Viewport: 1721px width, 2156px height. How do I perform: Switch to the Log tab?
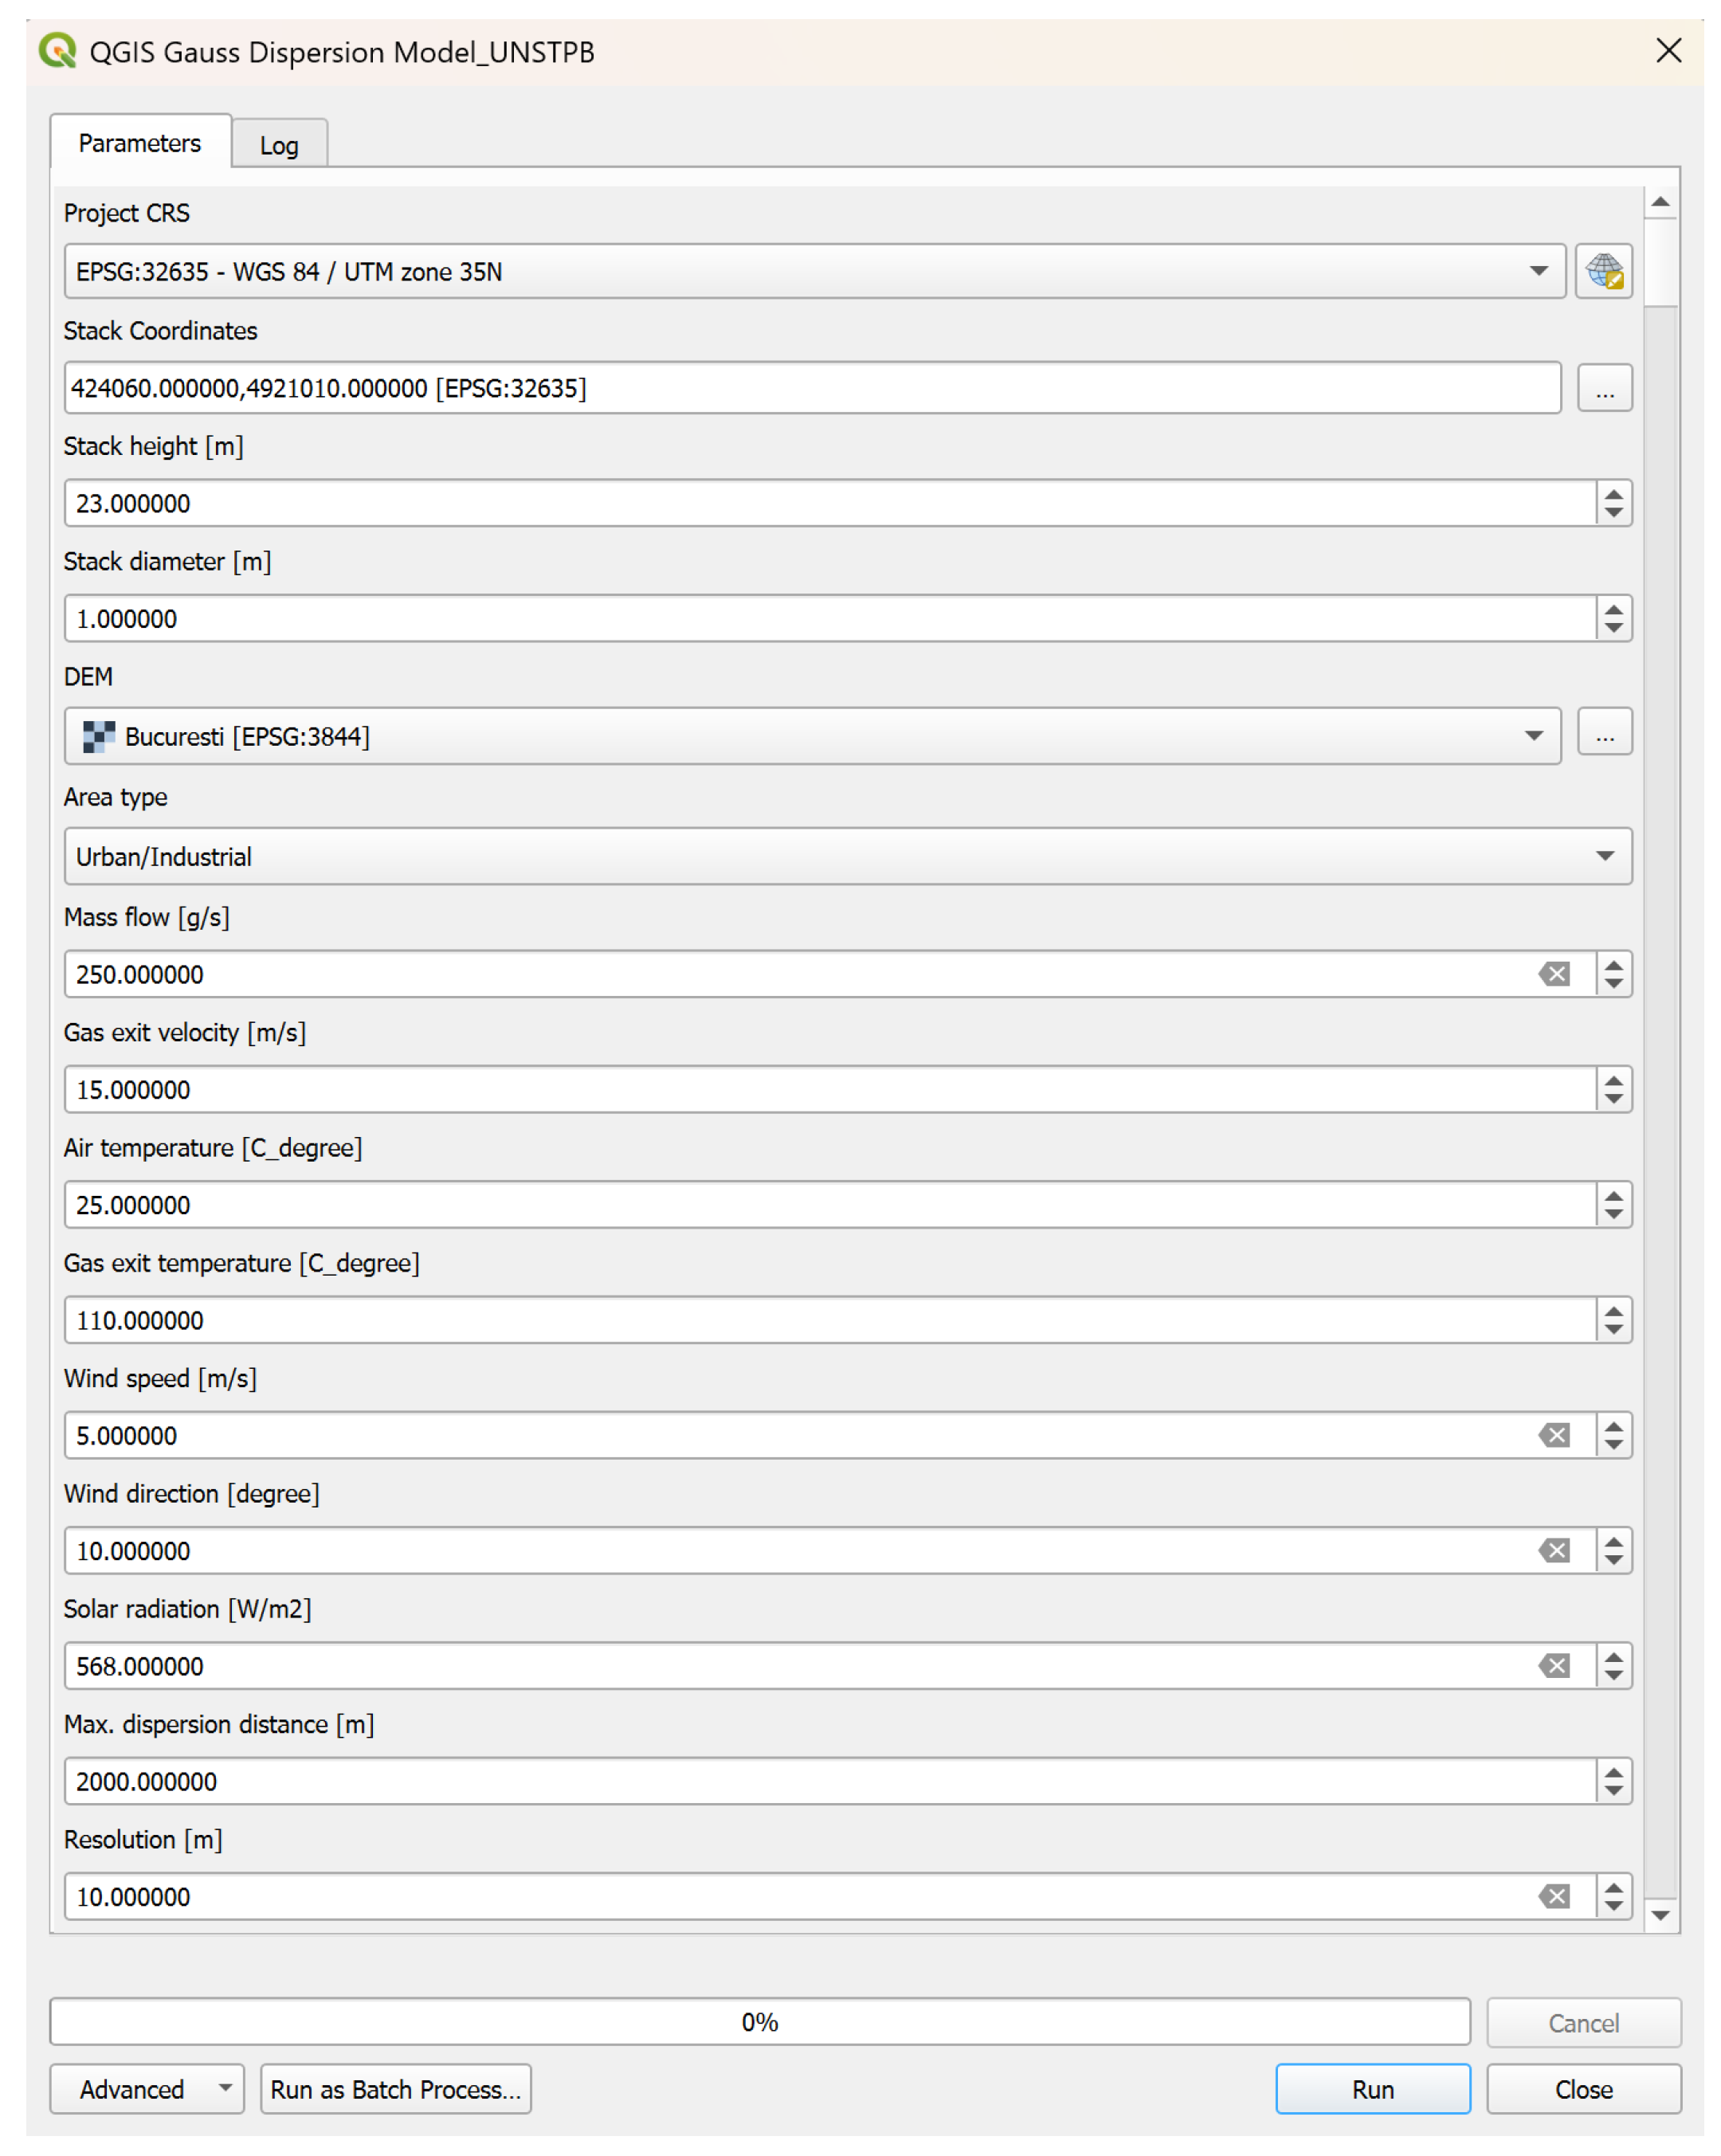[x=279, y=145]
